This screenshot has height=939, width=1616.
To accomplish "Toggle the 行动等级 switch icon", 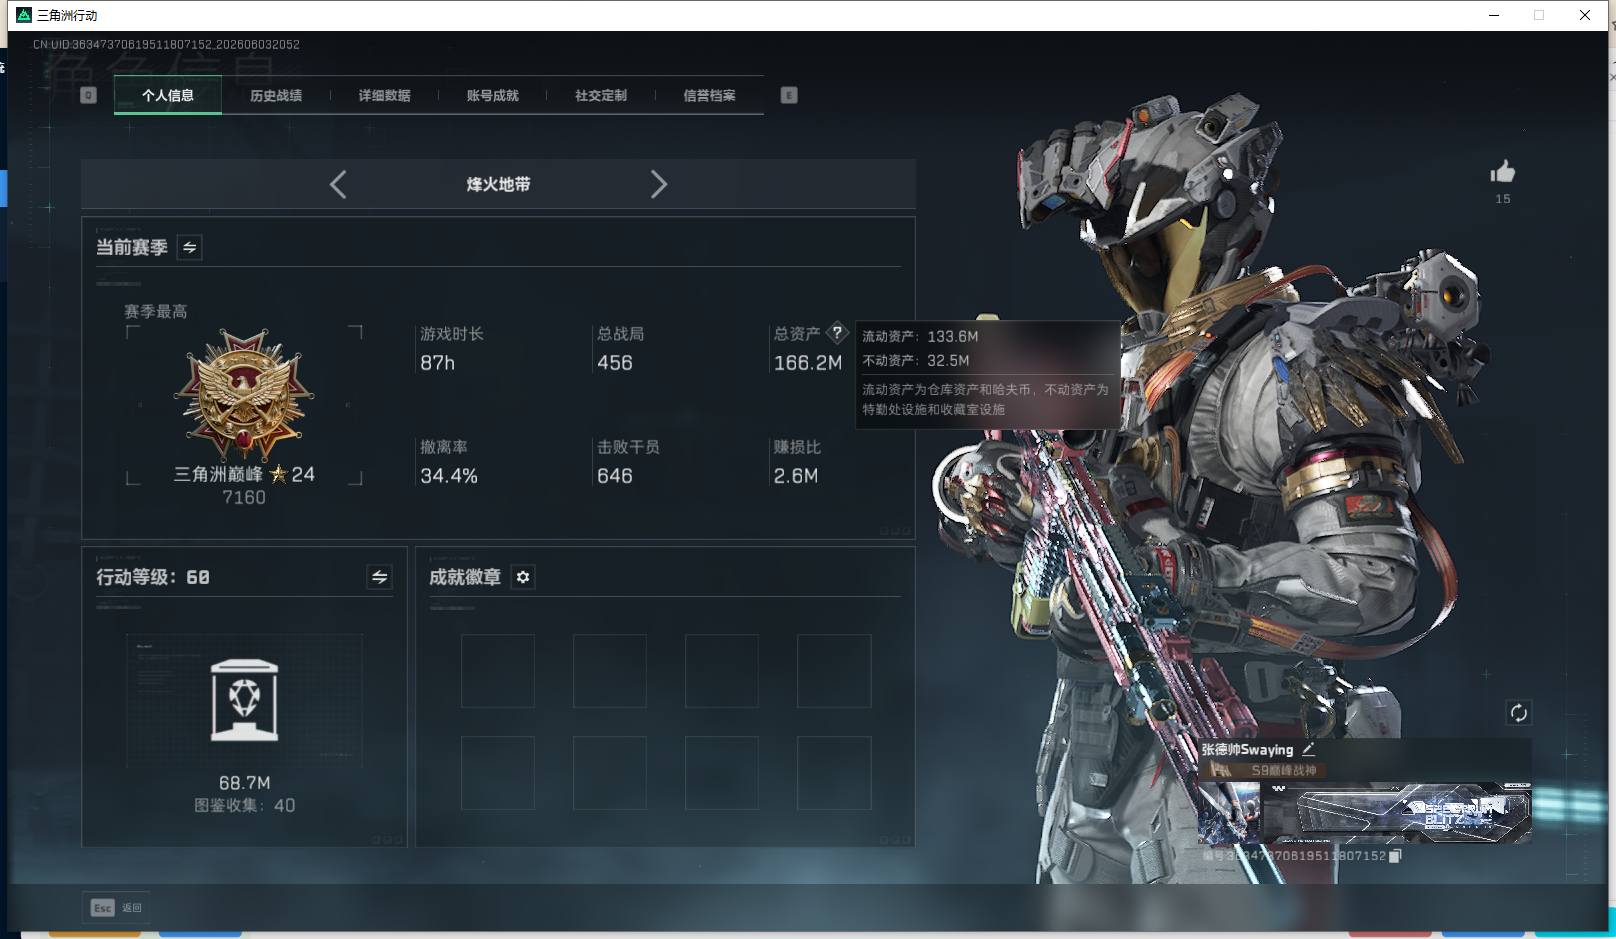I will pyautogui.click(x=379, y=577).
